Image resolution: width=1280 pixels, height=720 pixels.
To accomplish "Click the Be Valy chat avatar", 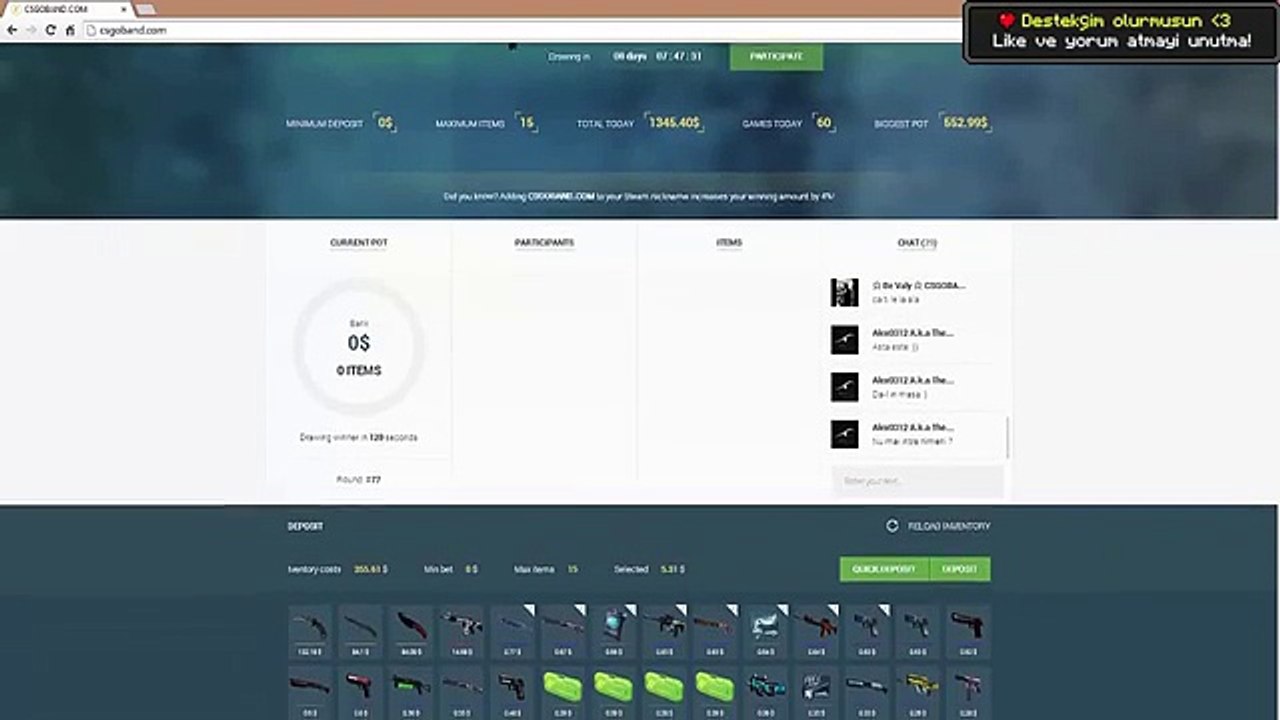I will pos(845,292).
